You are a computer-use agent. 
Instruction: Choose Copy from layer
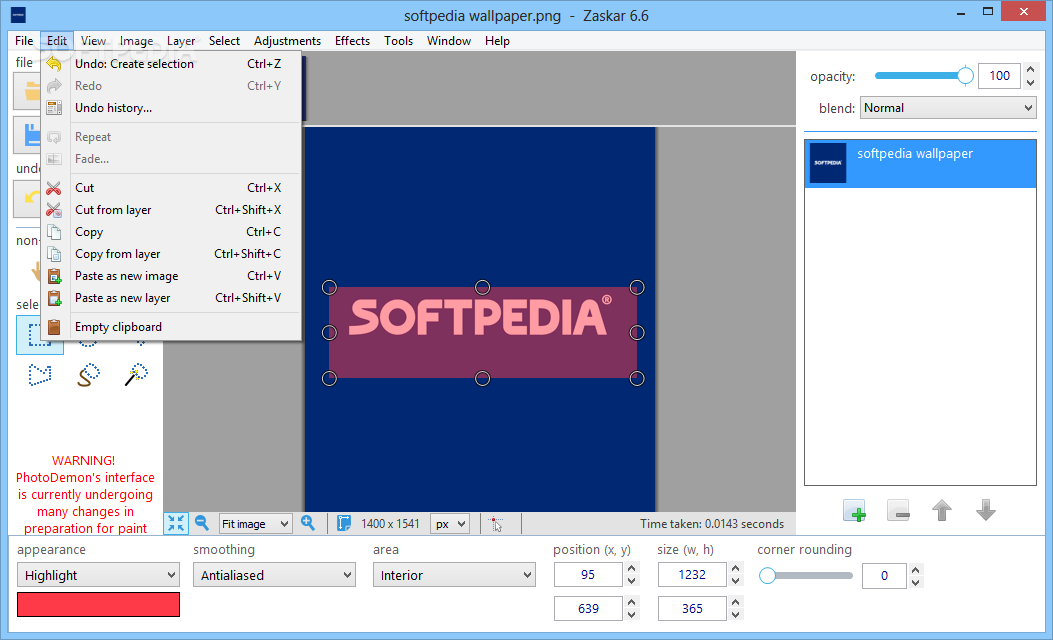pyautogui.click(x=171, y=254)
